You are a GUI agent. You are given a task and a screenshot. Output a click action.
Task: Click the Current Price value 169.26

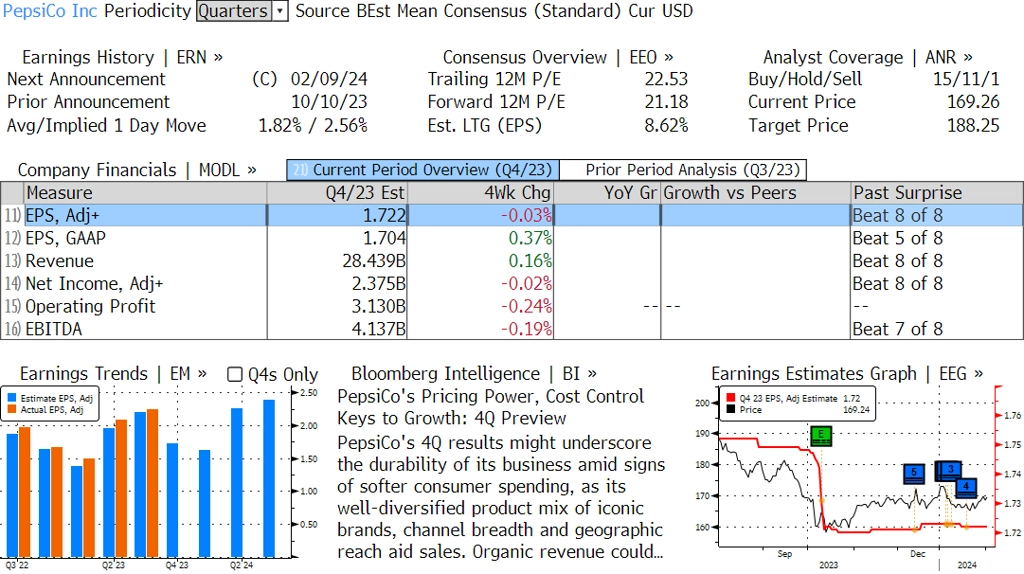(x=973, y=102)
